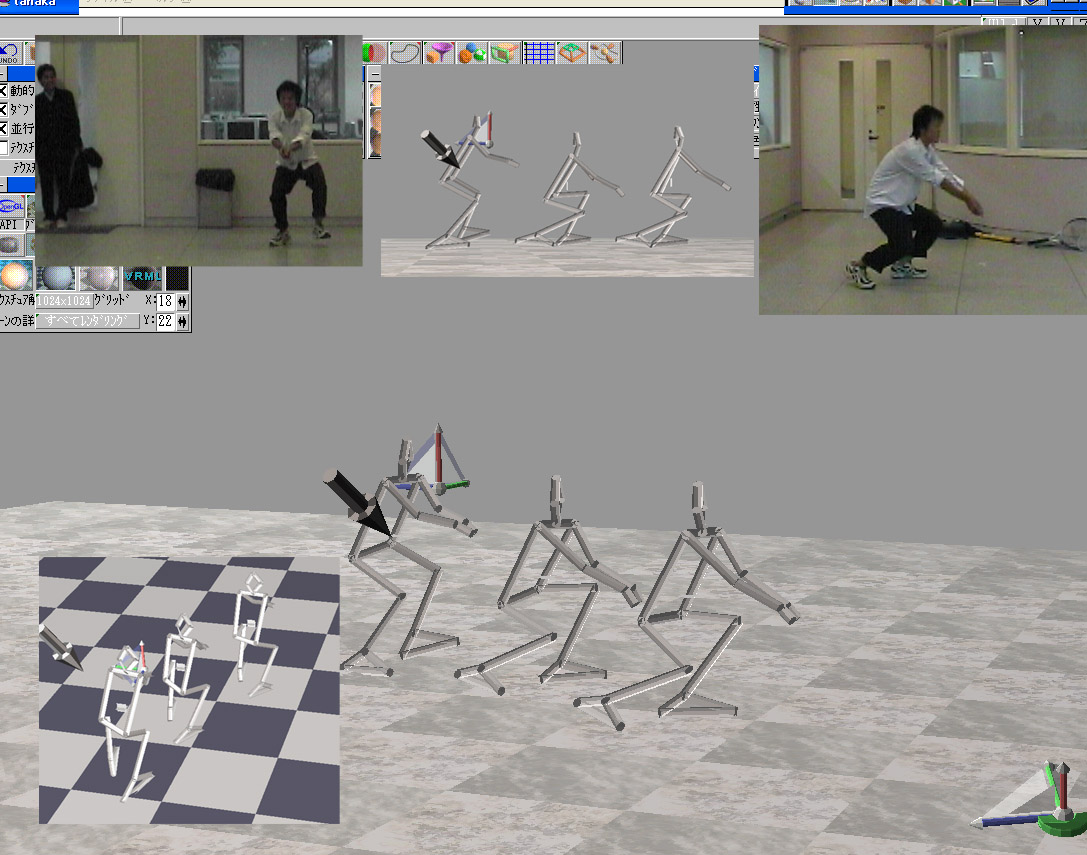Image resolution: width=1087 pixels, height=855 pixels.
Task: Uncheck the 並行 checkbox
Action: [x=3, y=128]
